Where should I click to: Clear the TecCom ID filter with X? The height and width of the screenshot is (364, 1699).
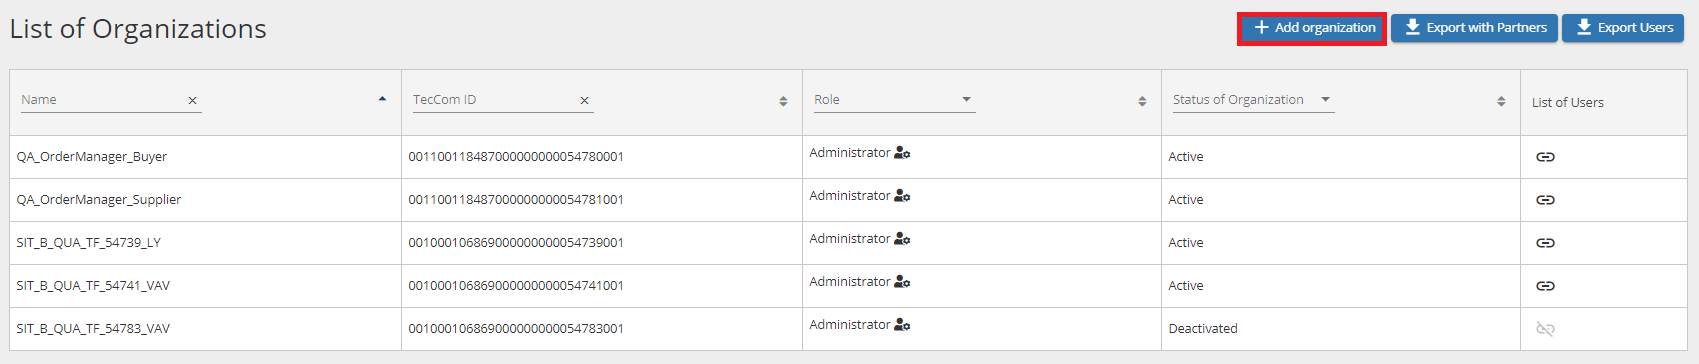click(585, 101)
